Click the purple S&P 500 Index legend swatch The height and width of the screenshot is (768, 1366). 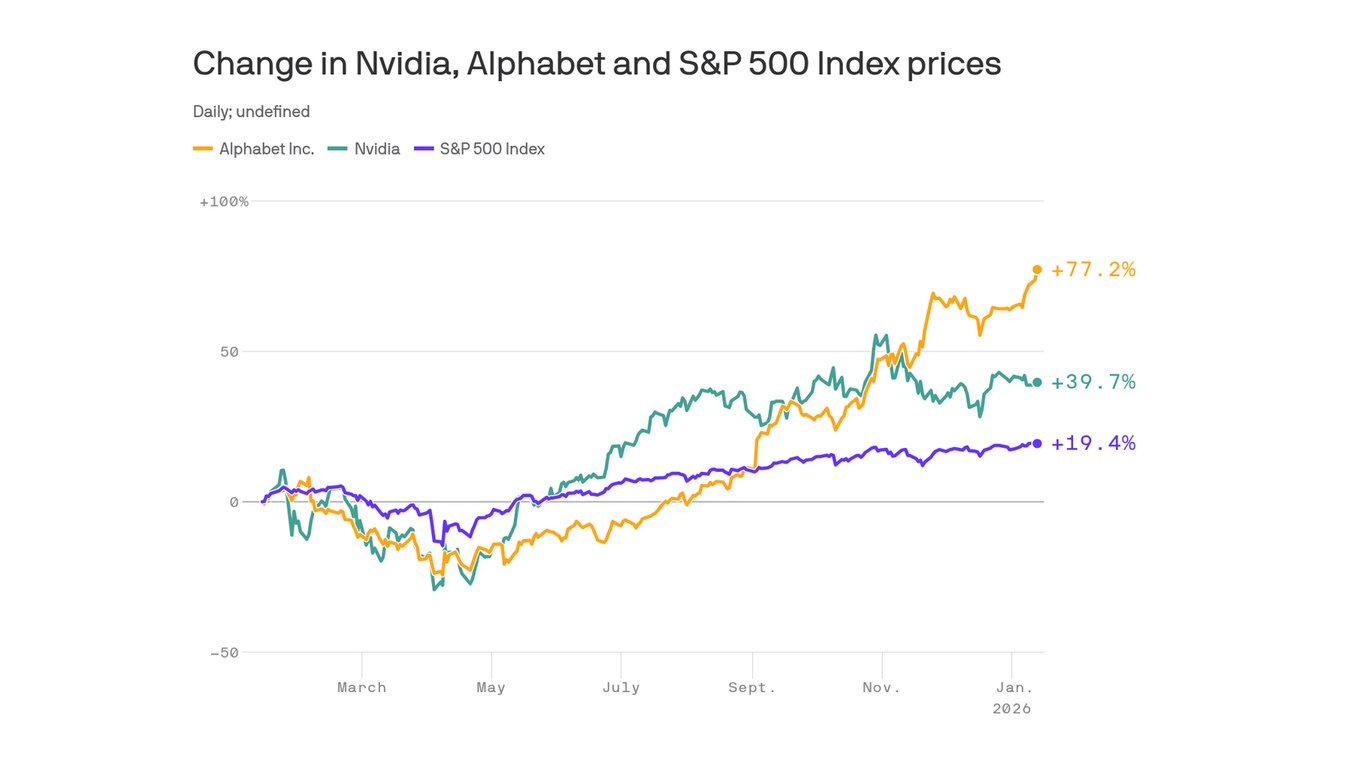pyautogui.click(x=423, y=149)
